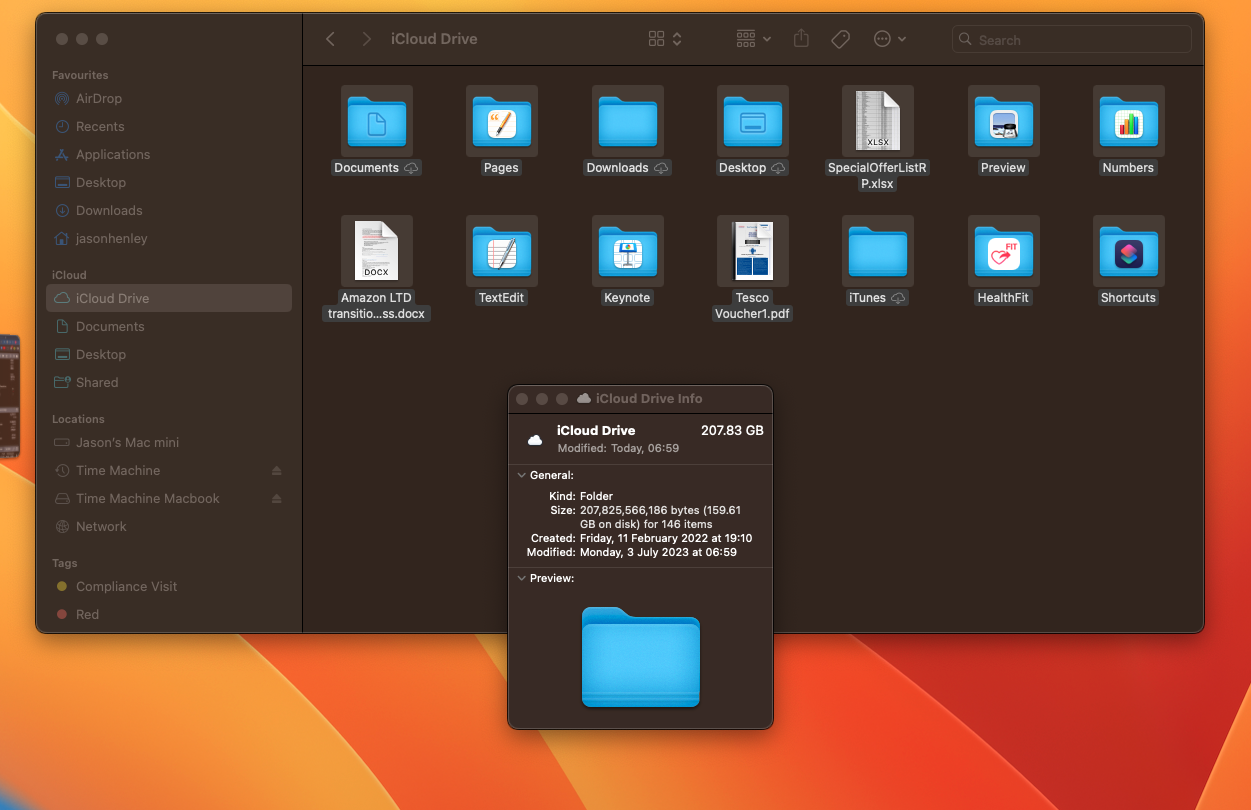Open the group-by menu in the toolbar

point(751,38)
